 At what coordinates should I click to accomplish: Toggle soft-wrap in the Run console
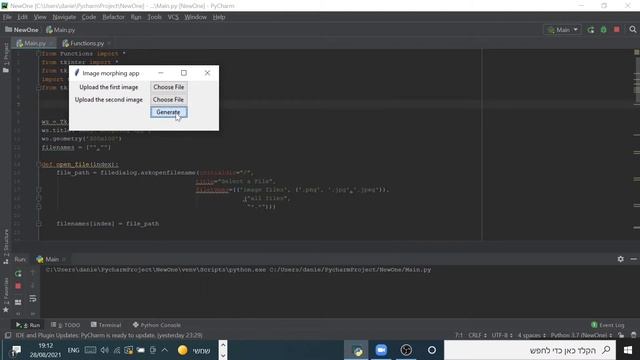pyautogui.click(x=33, y=299)
